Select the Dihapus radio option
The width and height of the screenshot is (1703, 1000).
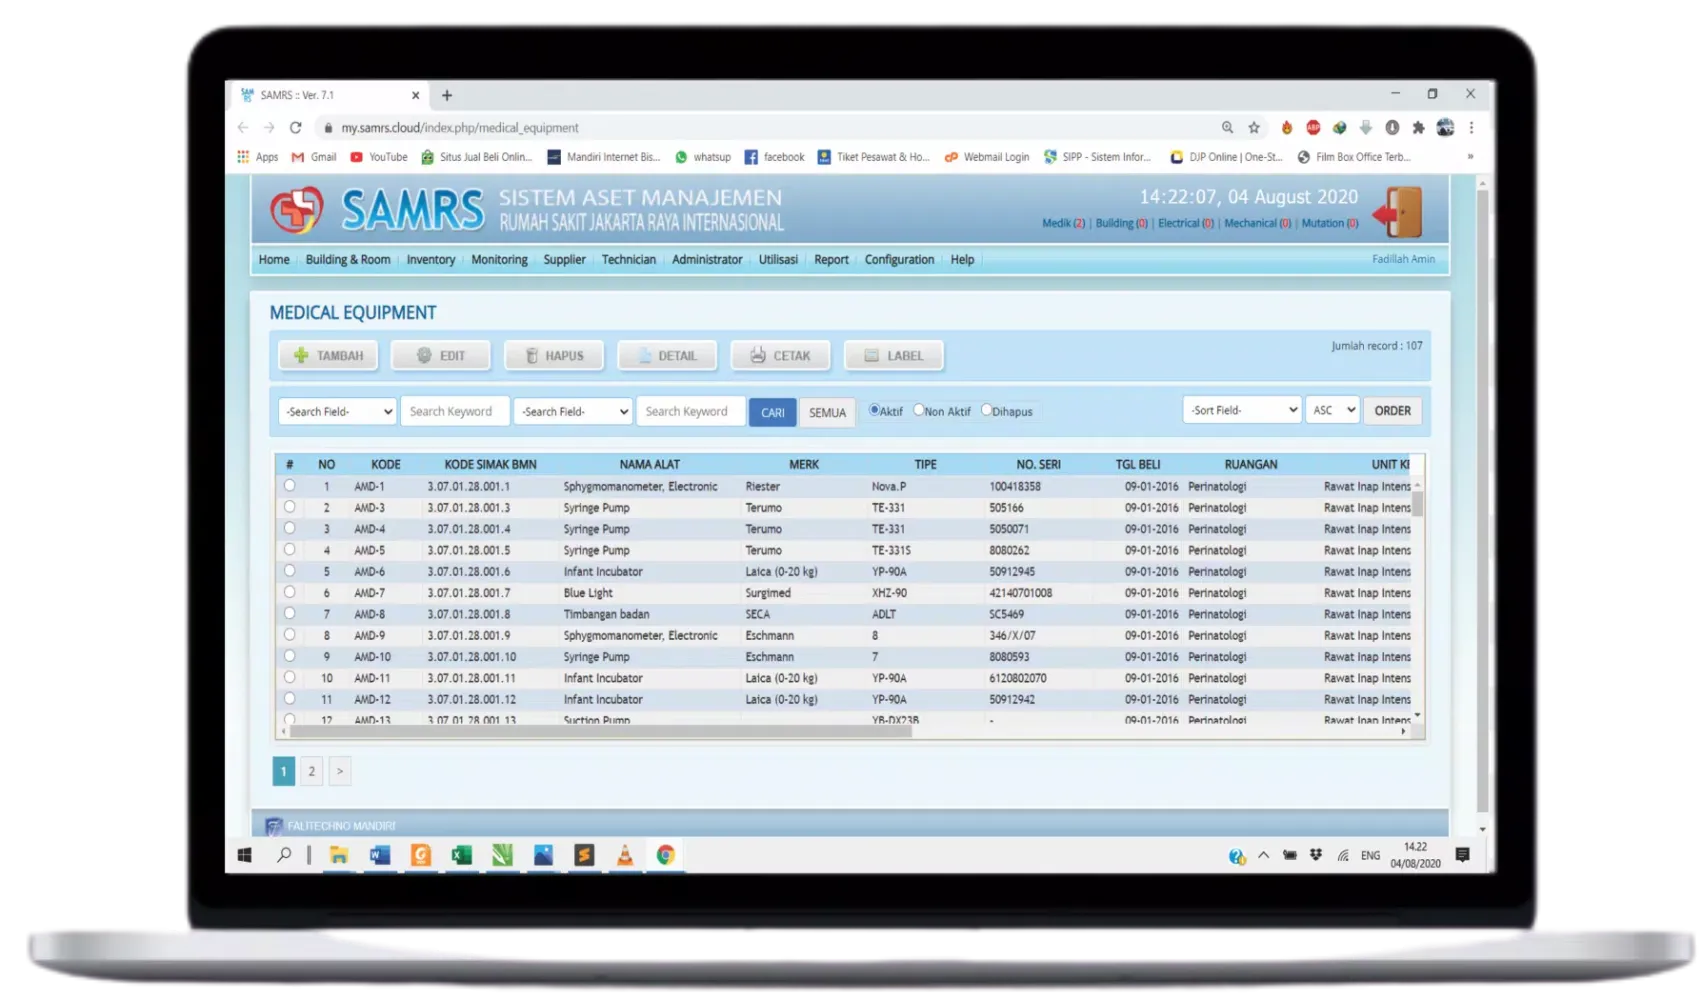coord(985,410)
